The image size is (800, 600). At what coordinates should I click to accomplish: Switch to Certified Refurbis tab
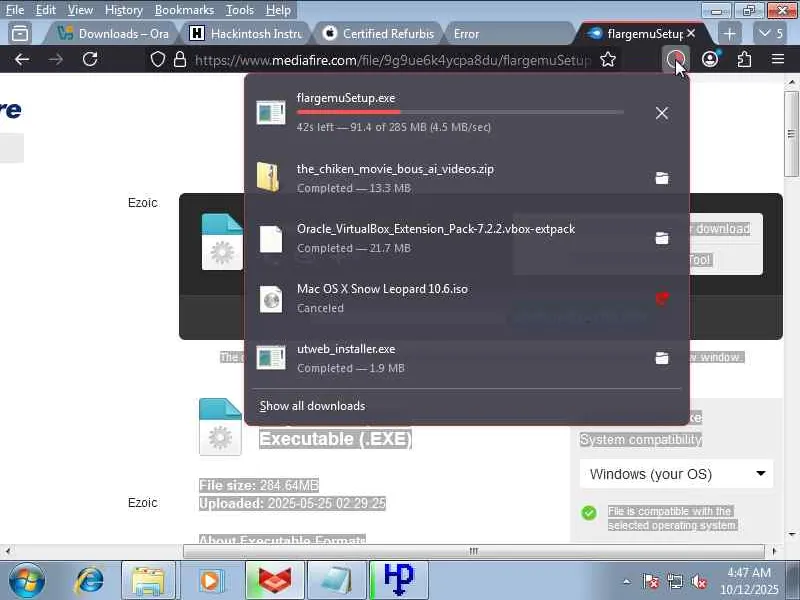tap(379, 34)
